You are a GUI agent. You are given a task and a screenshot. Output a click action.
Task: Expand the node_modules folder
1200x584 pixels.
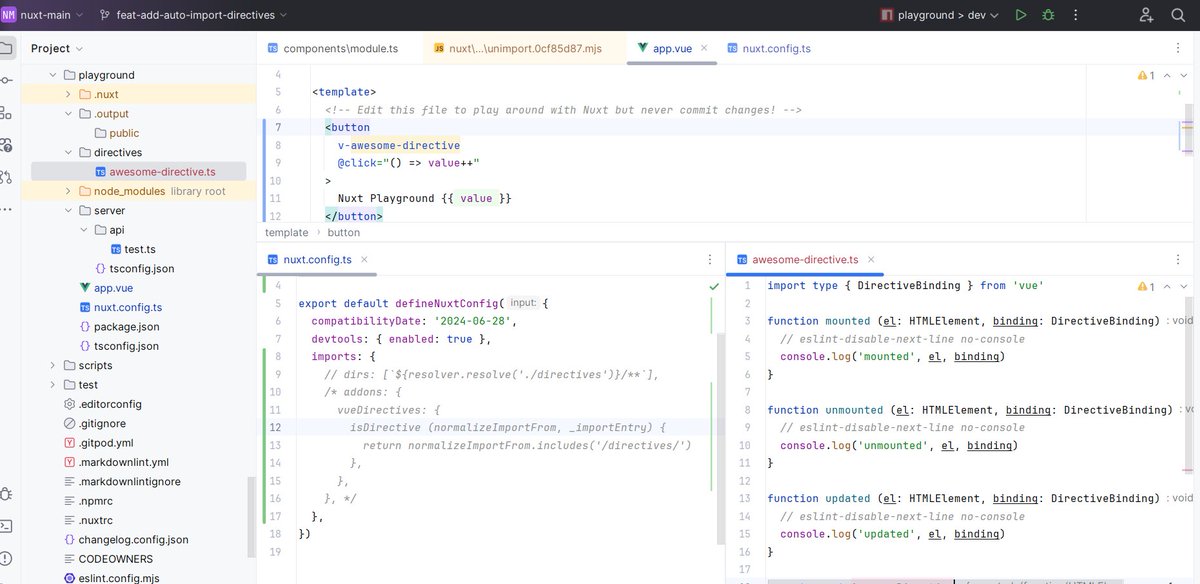point(69,191)
